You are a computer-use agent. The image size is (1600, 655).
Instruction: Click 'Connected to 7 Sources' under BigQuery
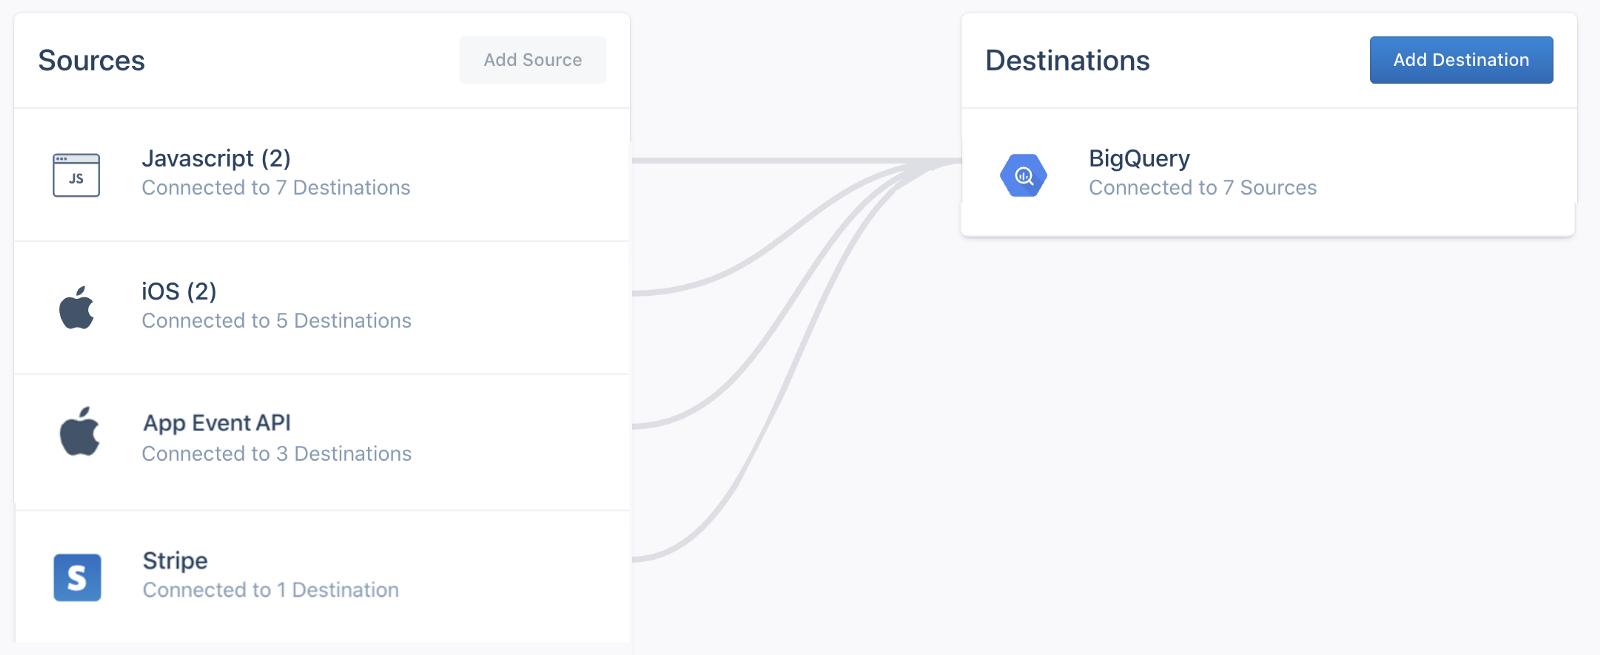click(1202, 188)
